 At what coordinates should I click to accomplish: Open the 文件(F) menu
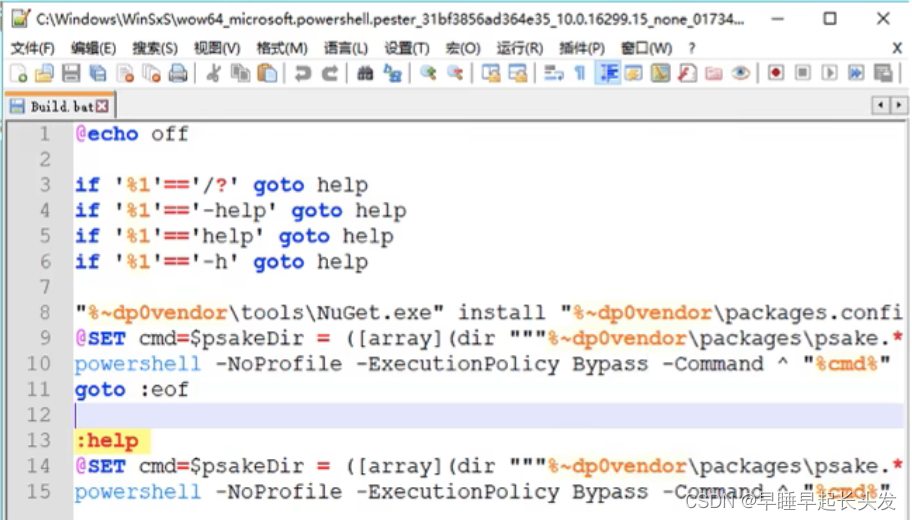pyautogui.click(x=33, y=48)
